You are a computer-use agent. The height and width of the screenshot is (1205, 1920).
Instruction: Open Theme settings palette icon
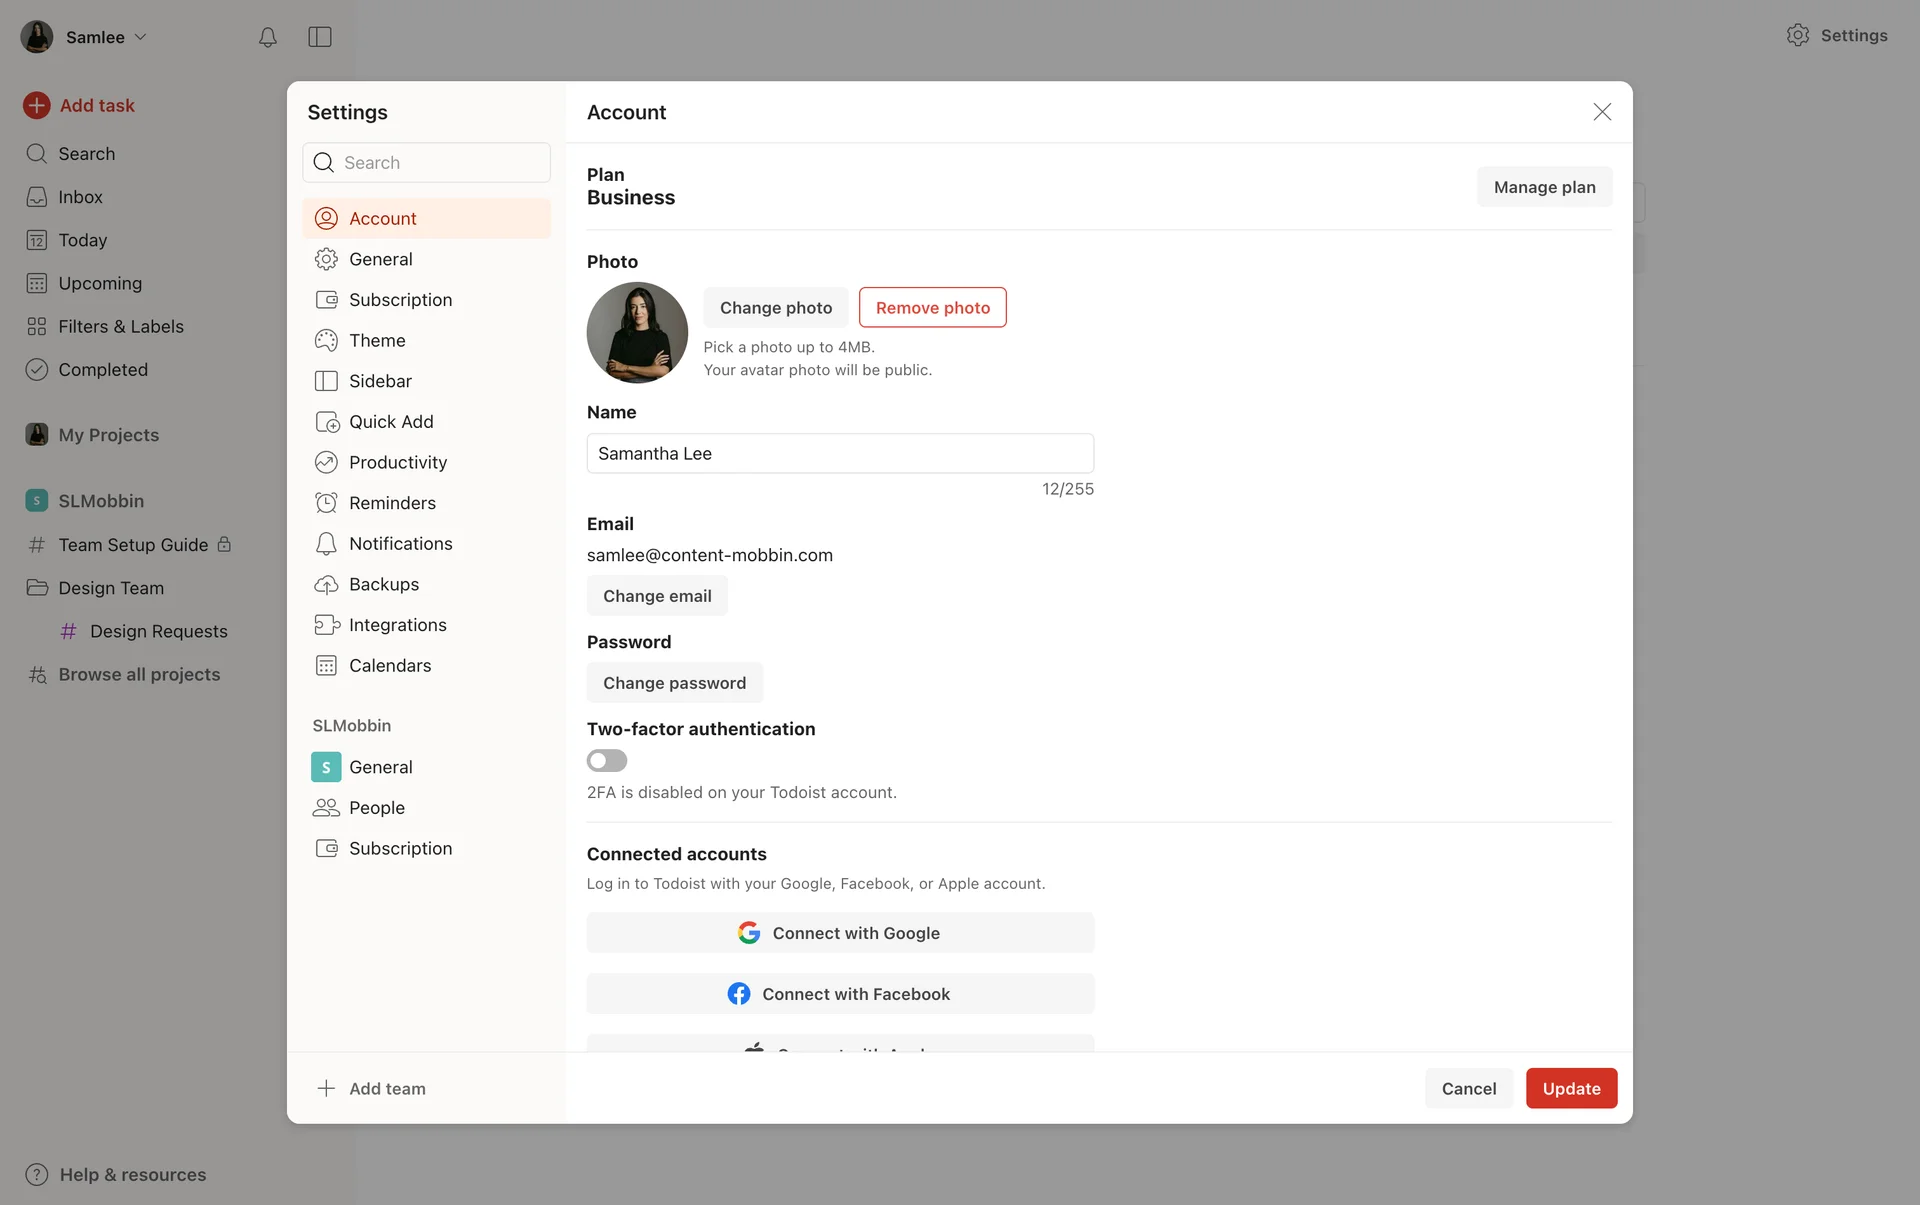pyautogui.click(x=326, y=340)
